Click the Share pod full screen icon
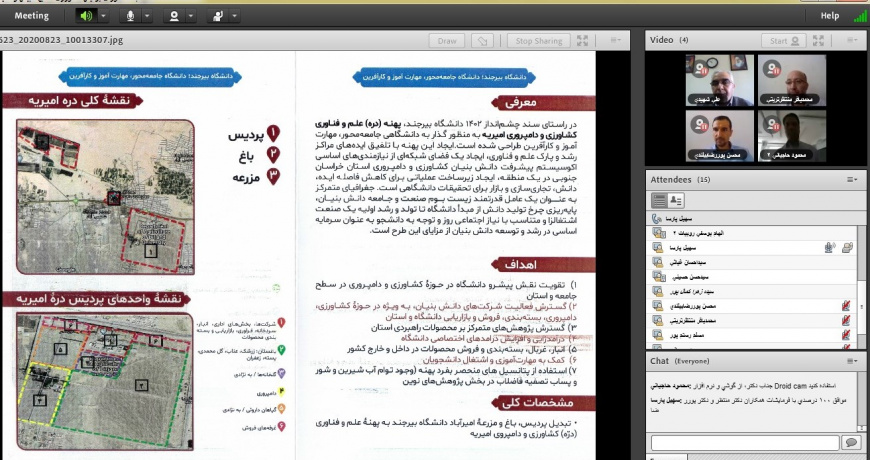The width and height of the screenshot is (870, 460). point(583,41)
